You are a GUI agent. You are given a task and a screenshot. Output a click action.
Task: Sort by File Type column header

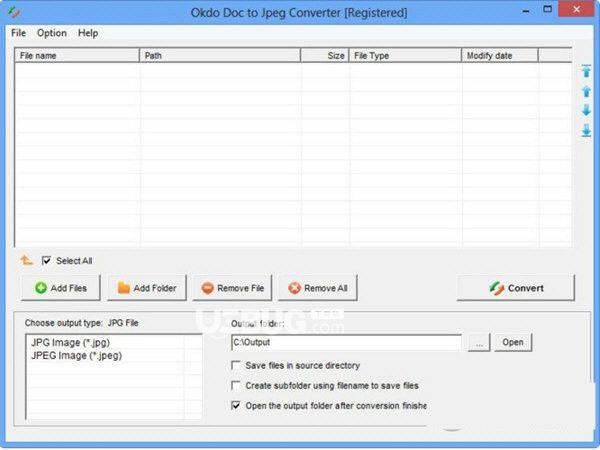click(x=405, y=55)
